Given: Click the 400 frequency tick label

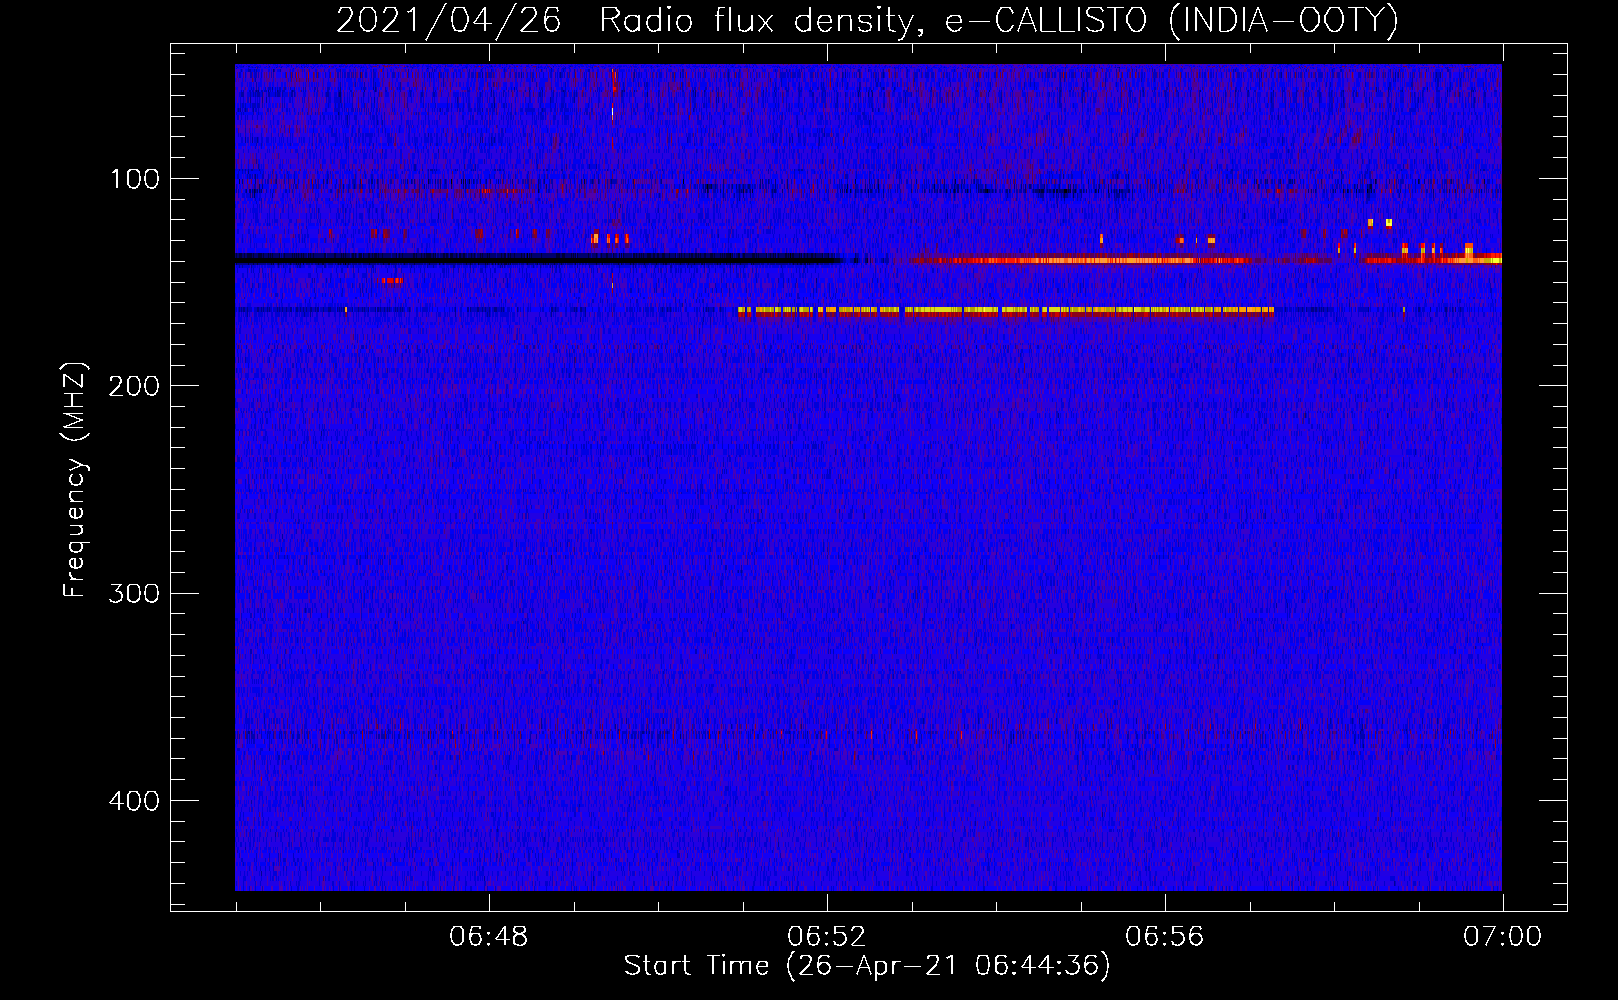Looking at the screenshot, I should (134, 801).
